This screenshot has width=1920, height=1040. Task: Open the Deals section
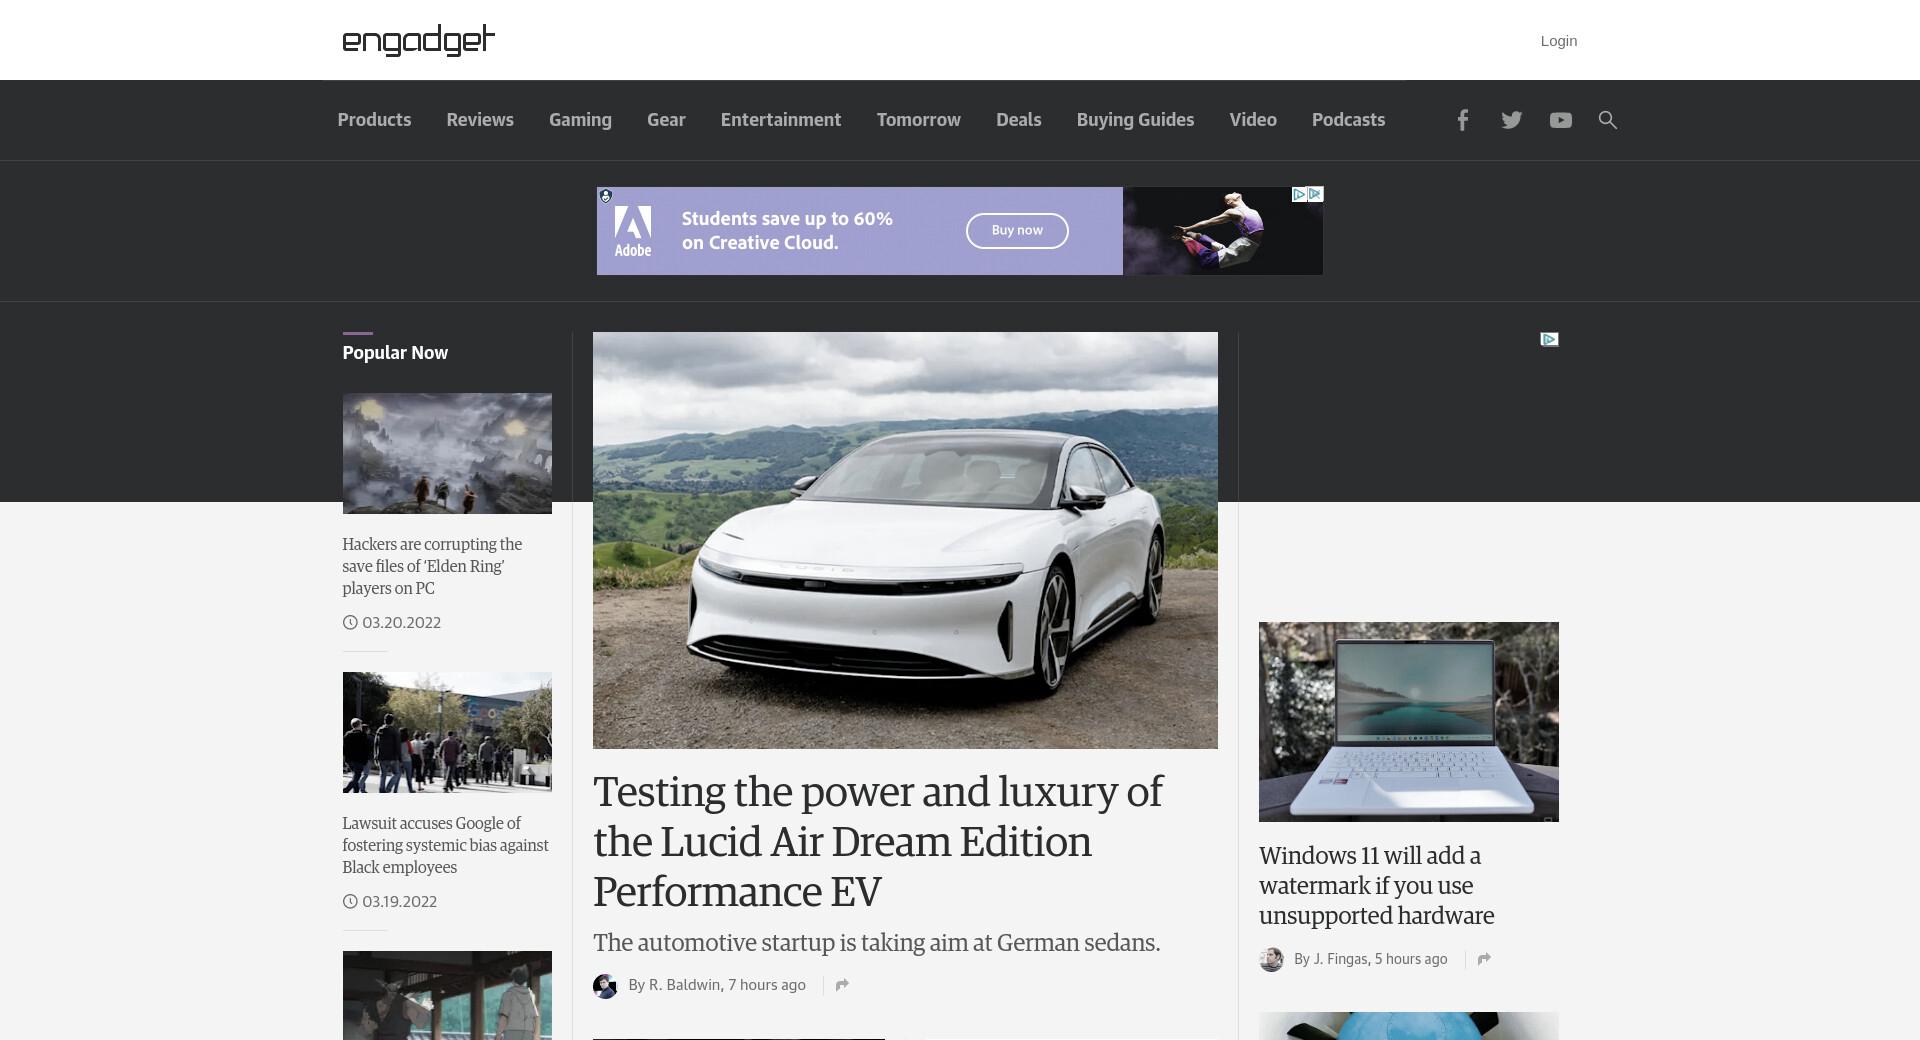click(1018, 120)
